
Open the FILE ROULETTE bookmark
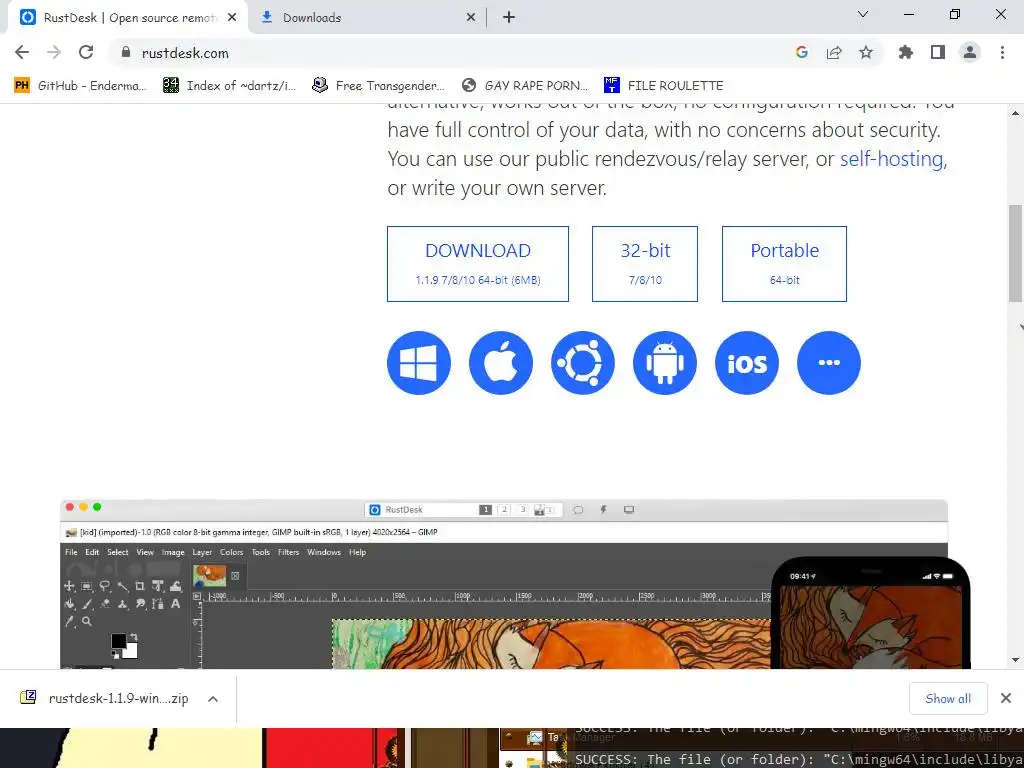pos(664,86)
